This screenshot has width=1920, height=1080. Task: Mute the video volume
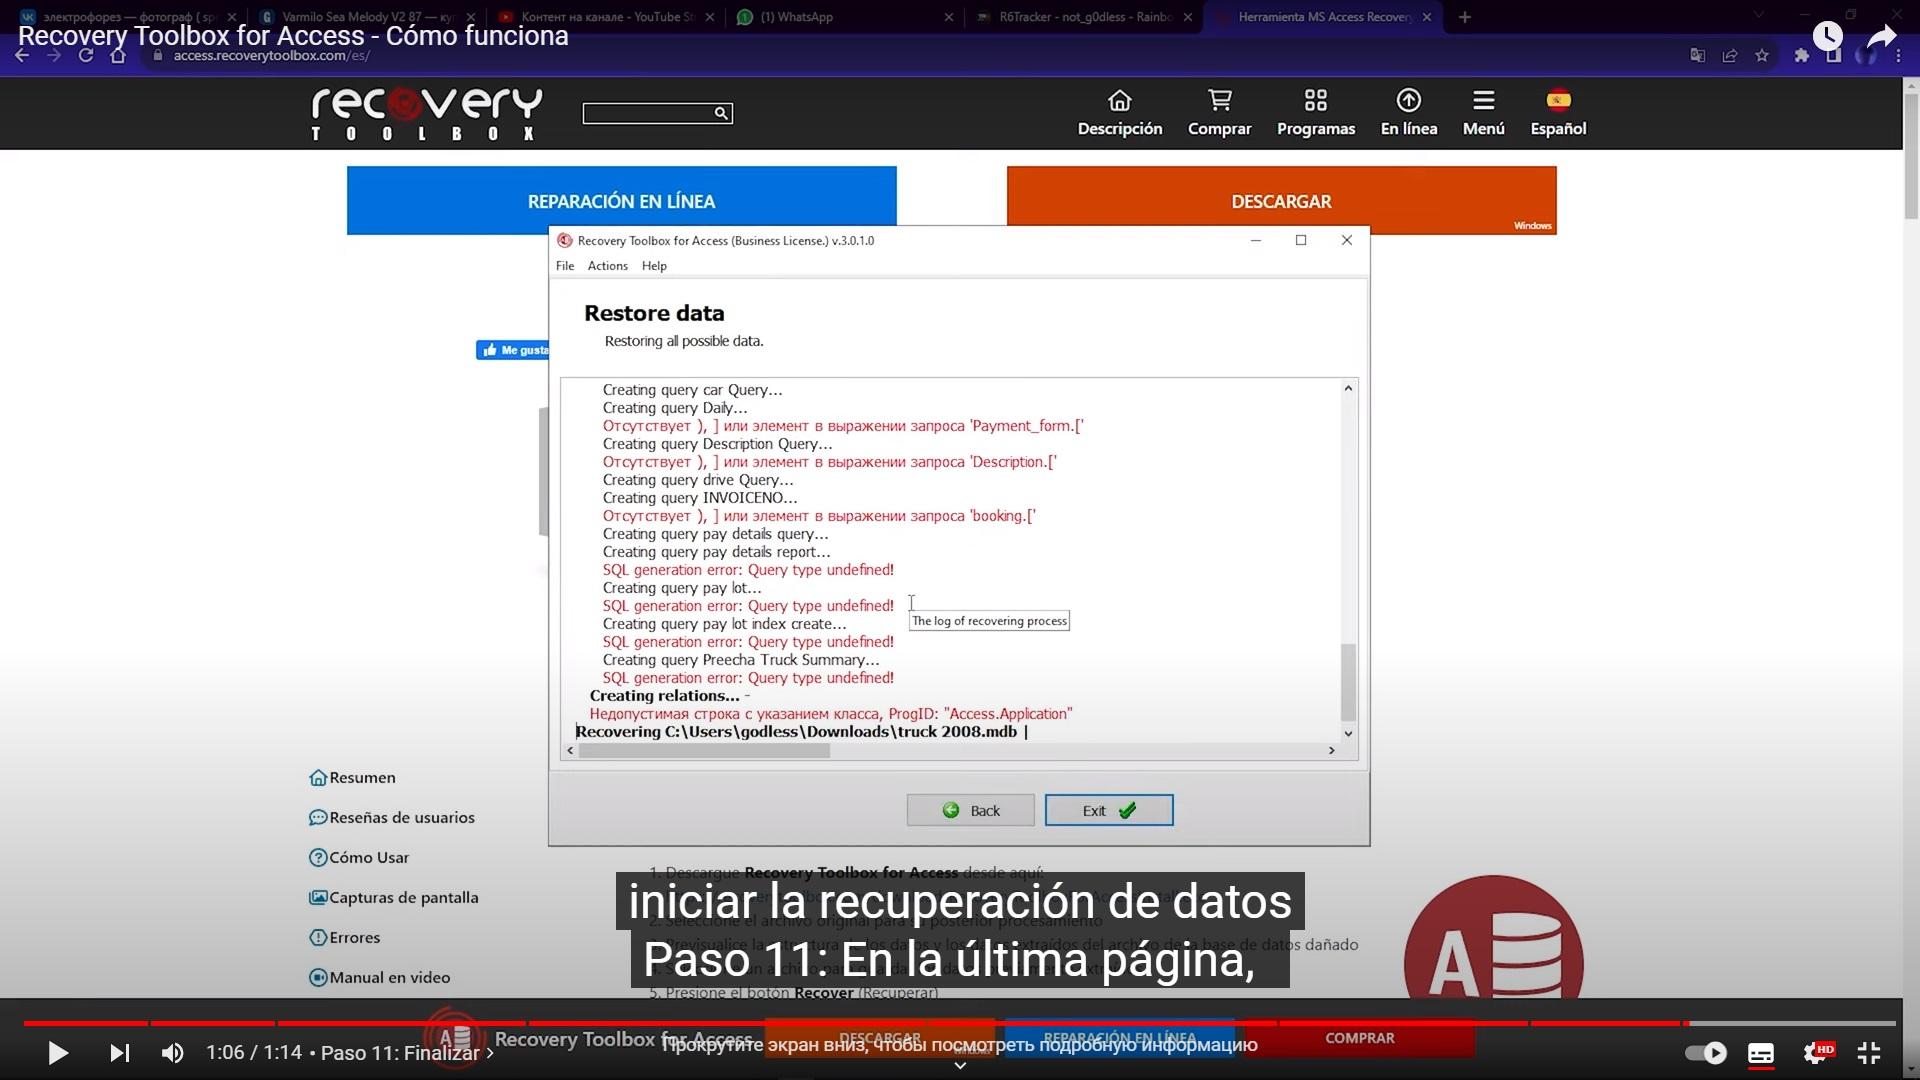point(172,1053)
